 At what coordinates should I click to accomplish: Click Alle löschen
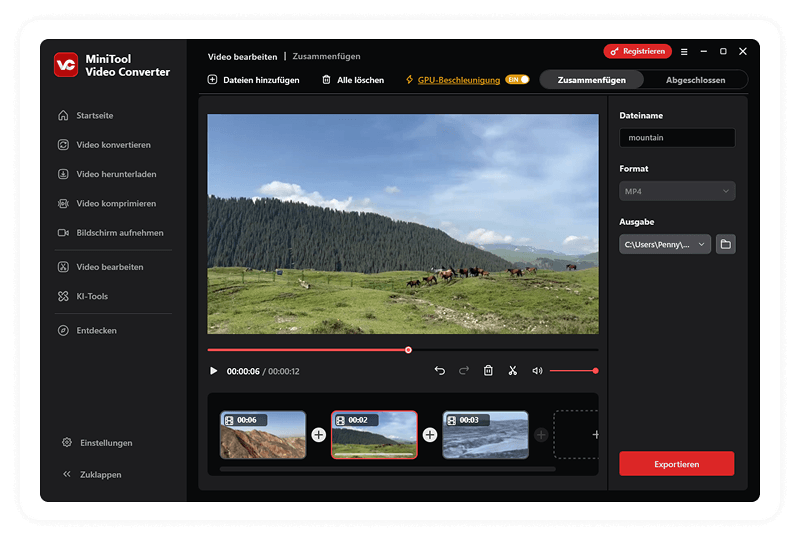coord(353,80)
